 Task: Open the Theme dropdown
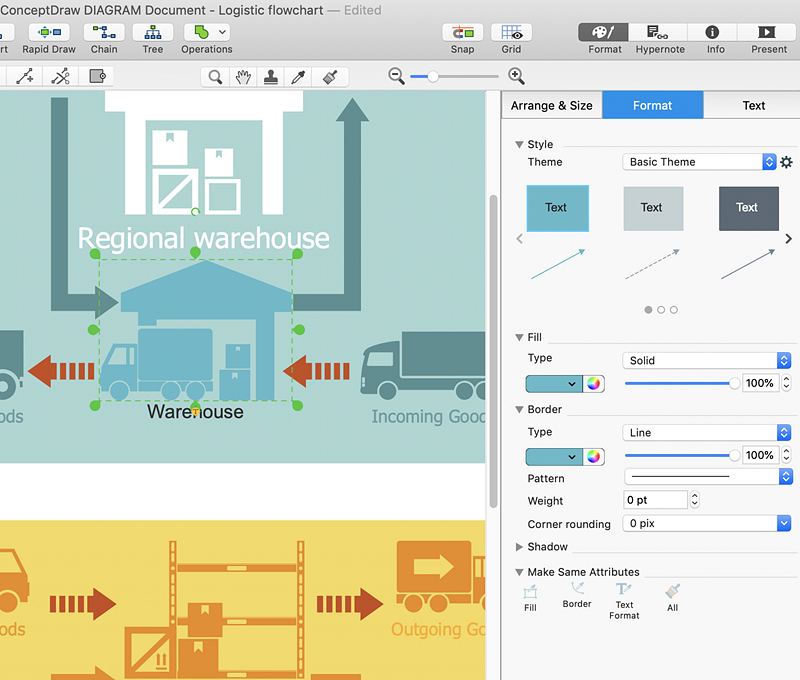click(698, 162)
